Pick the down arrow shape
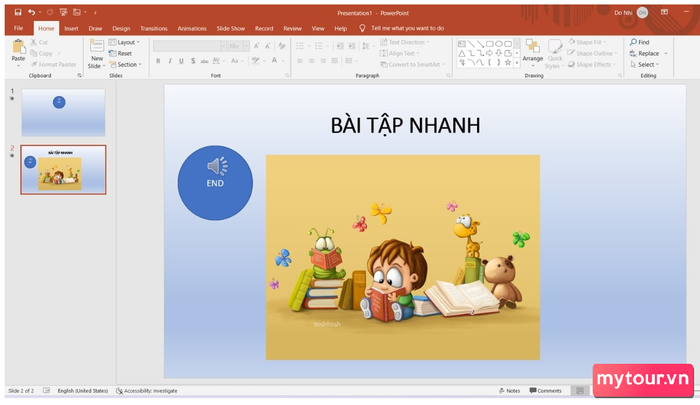 click(x=499, y=53)
